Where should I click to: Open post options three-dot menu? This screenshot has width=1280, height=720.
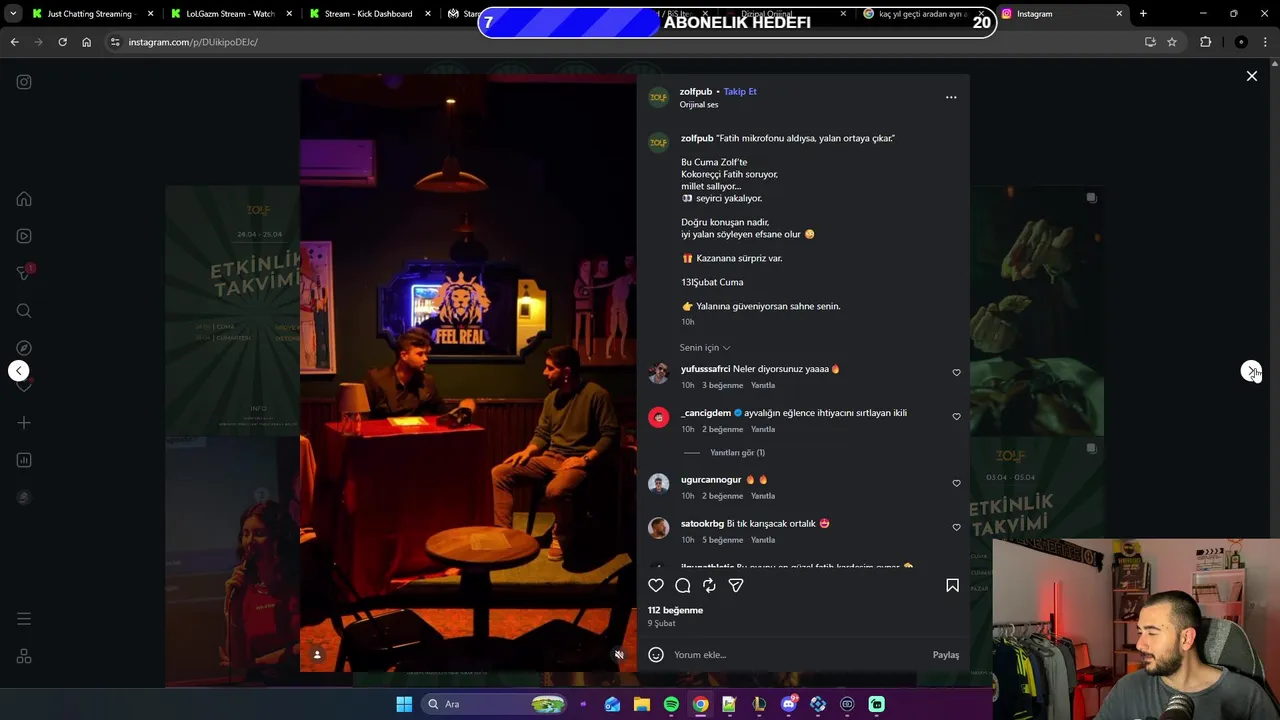tap(951, 97)
